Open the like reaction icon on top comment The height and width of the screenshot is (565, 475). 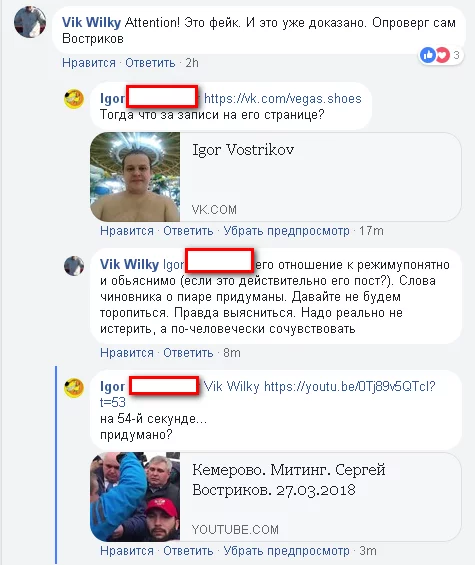(428, 55)
